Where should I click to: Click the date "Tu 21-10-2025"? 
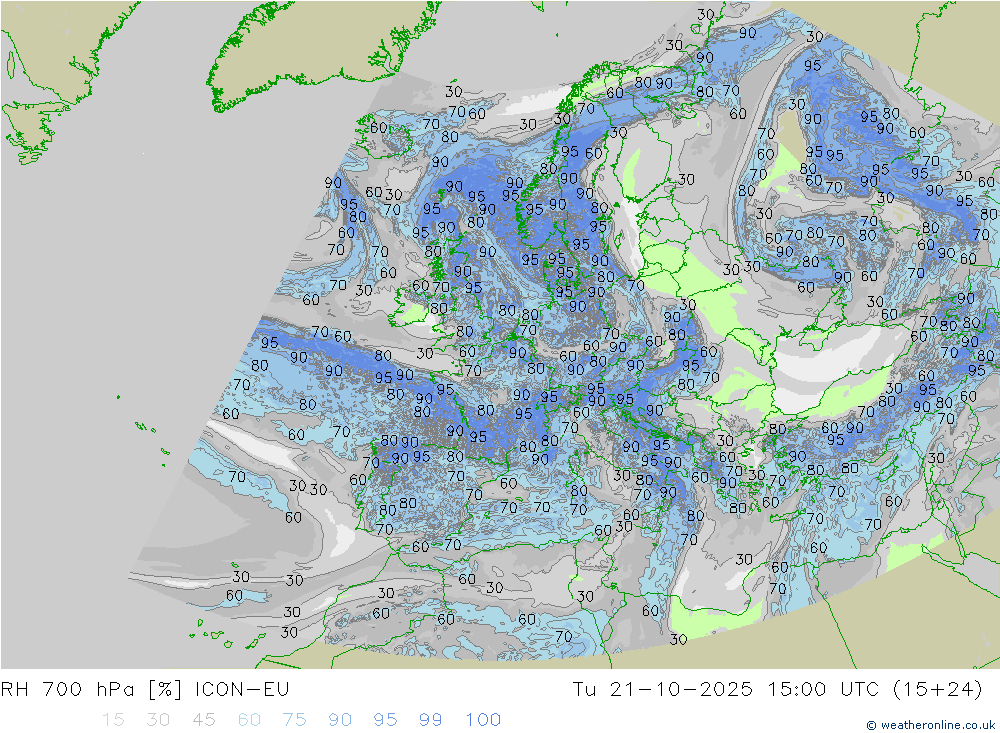pos(662,690)
